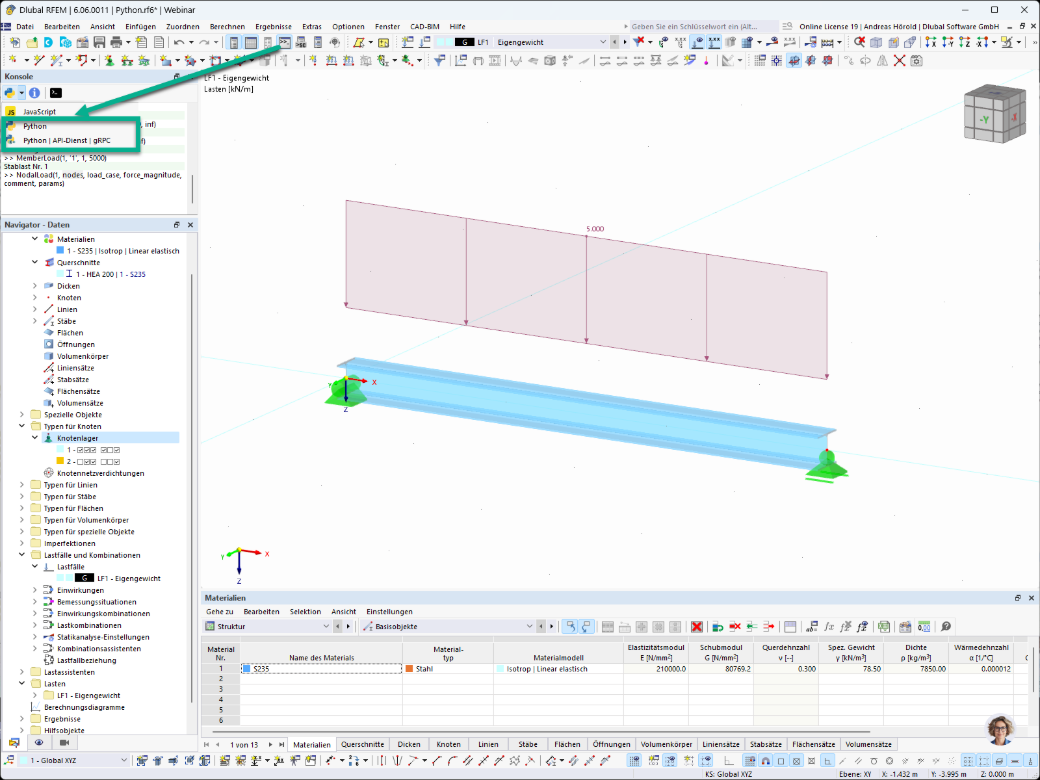Viewport: 1040px width, 780px height.
Task: Toggle the console panel icon in toolbar
Action: (285, 42)
